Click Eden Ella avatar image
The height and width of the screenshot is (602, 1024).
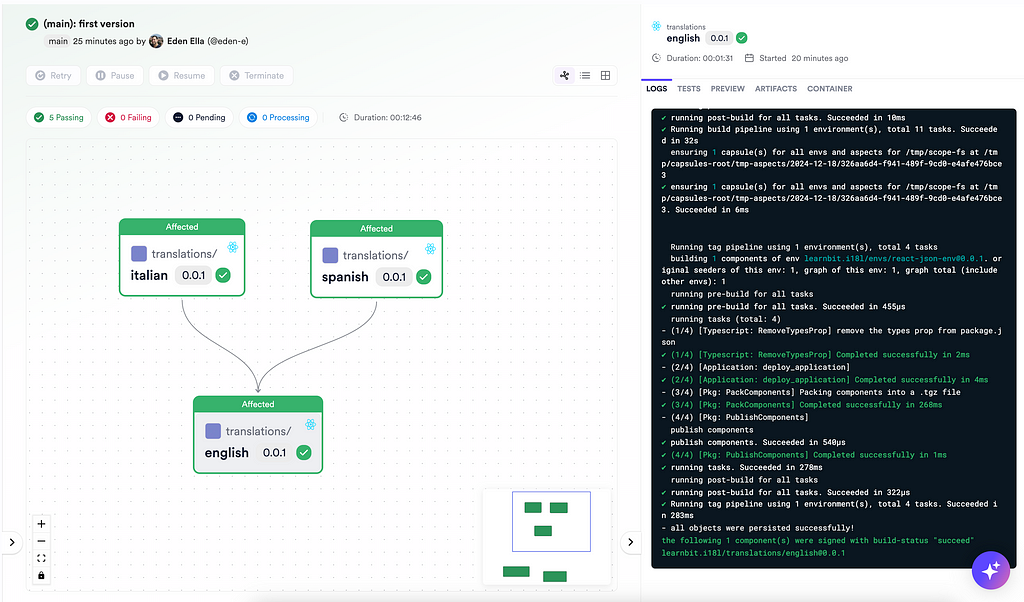[x=156, y=41]
